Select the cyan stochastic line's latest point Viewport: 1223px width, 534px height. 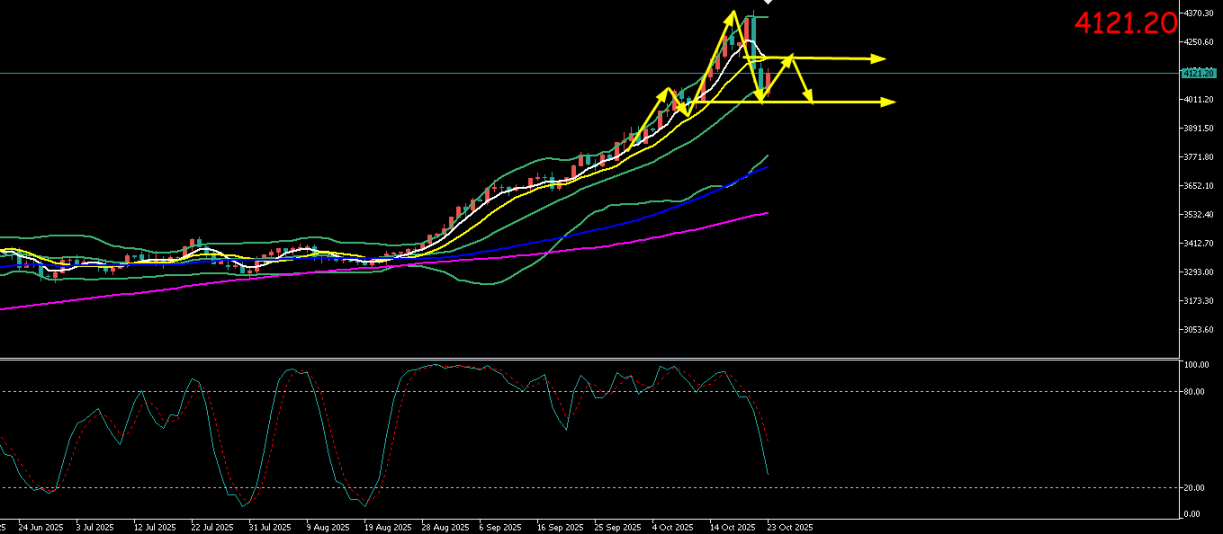click(767, 473)
